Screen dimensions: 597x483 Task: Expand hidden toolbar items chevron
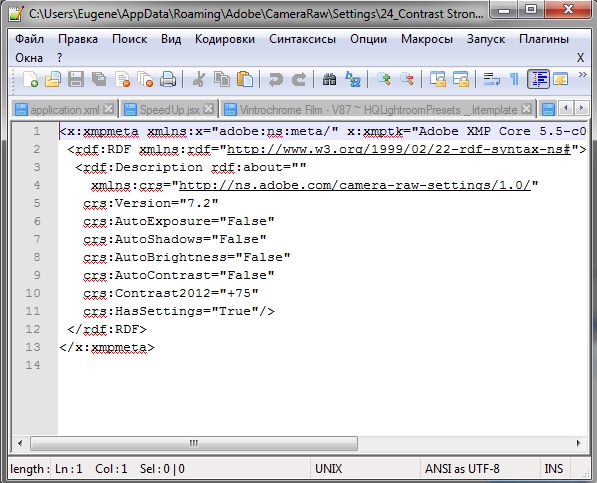coord(582,75)
